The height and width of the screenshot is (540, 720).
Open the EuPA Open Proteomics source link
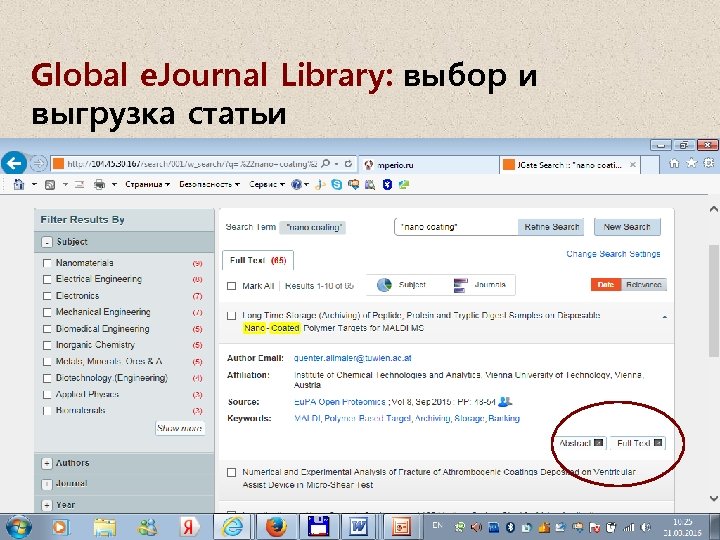(339, 402)
